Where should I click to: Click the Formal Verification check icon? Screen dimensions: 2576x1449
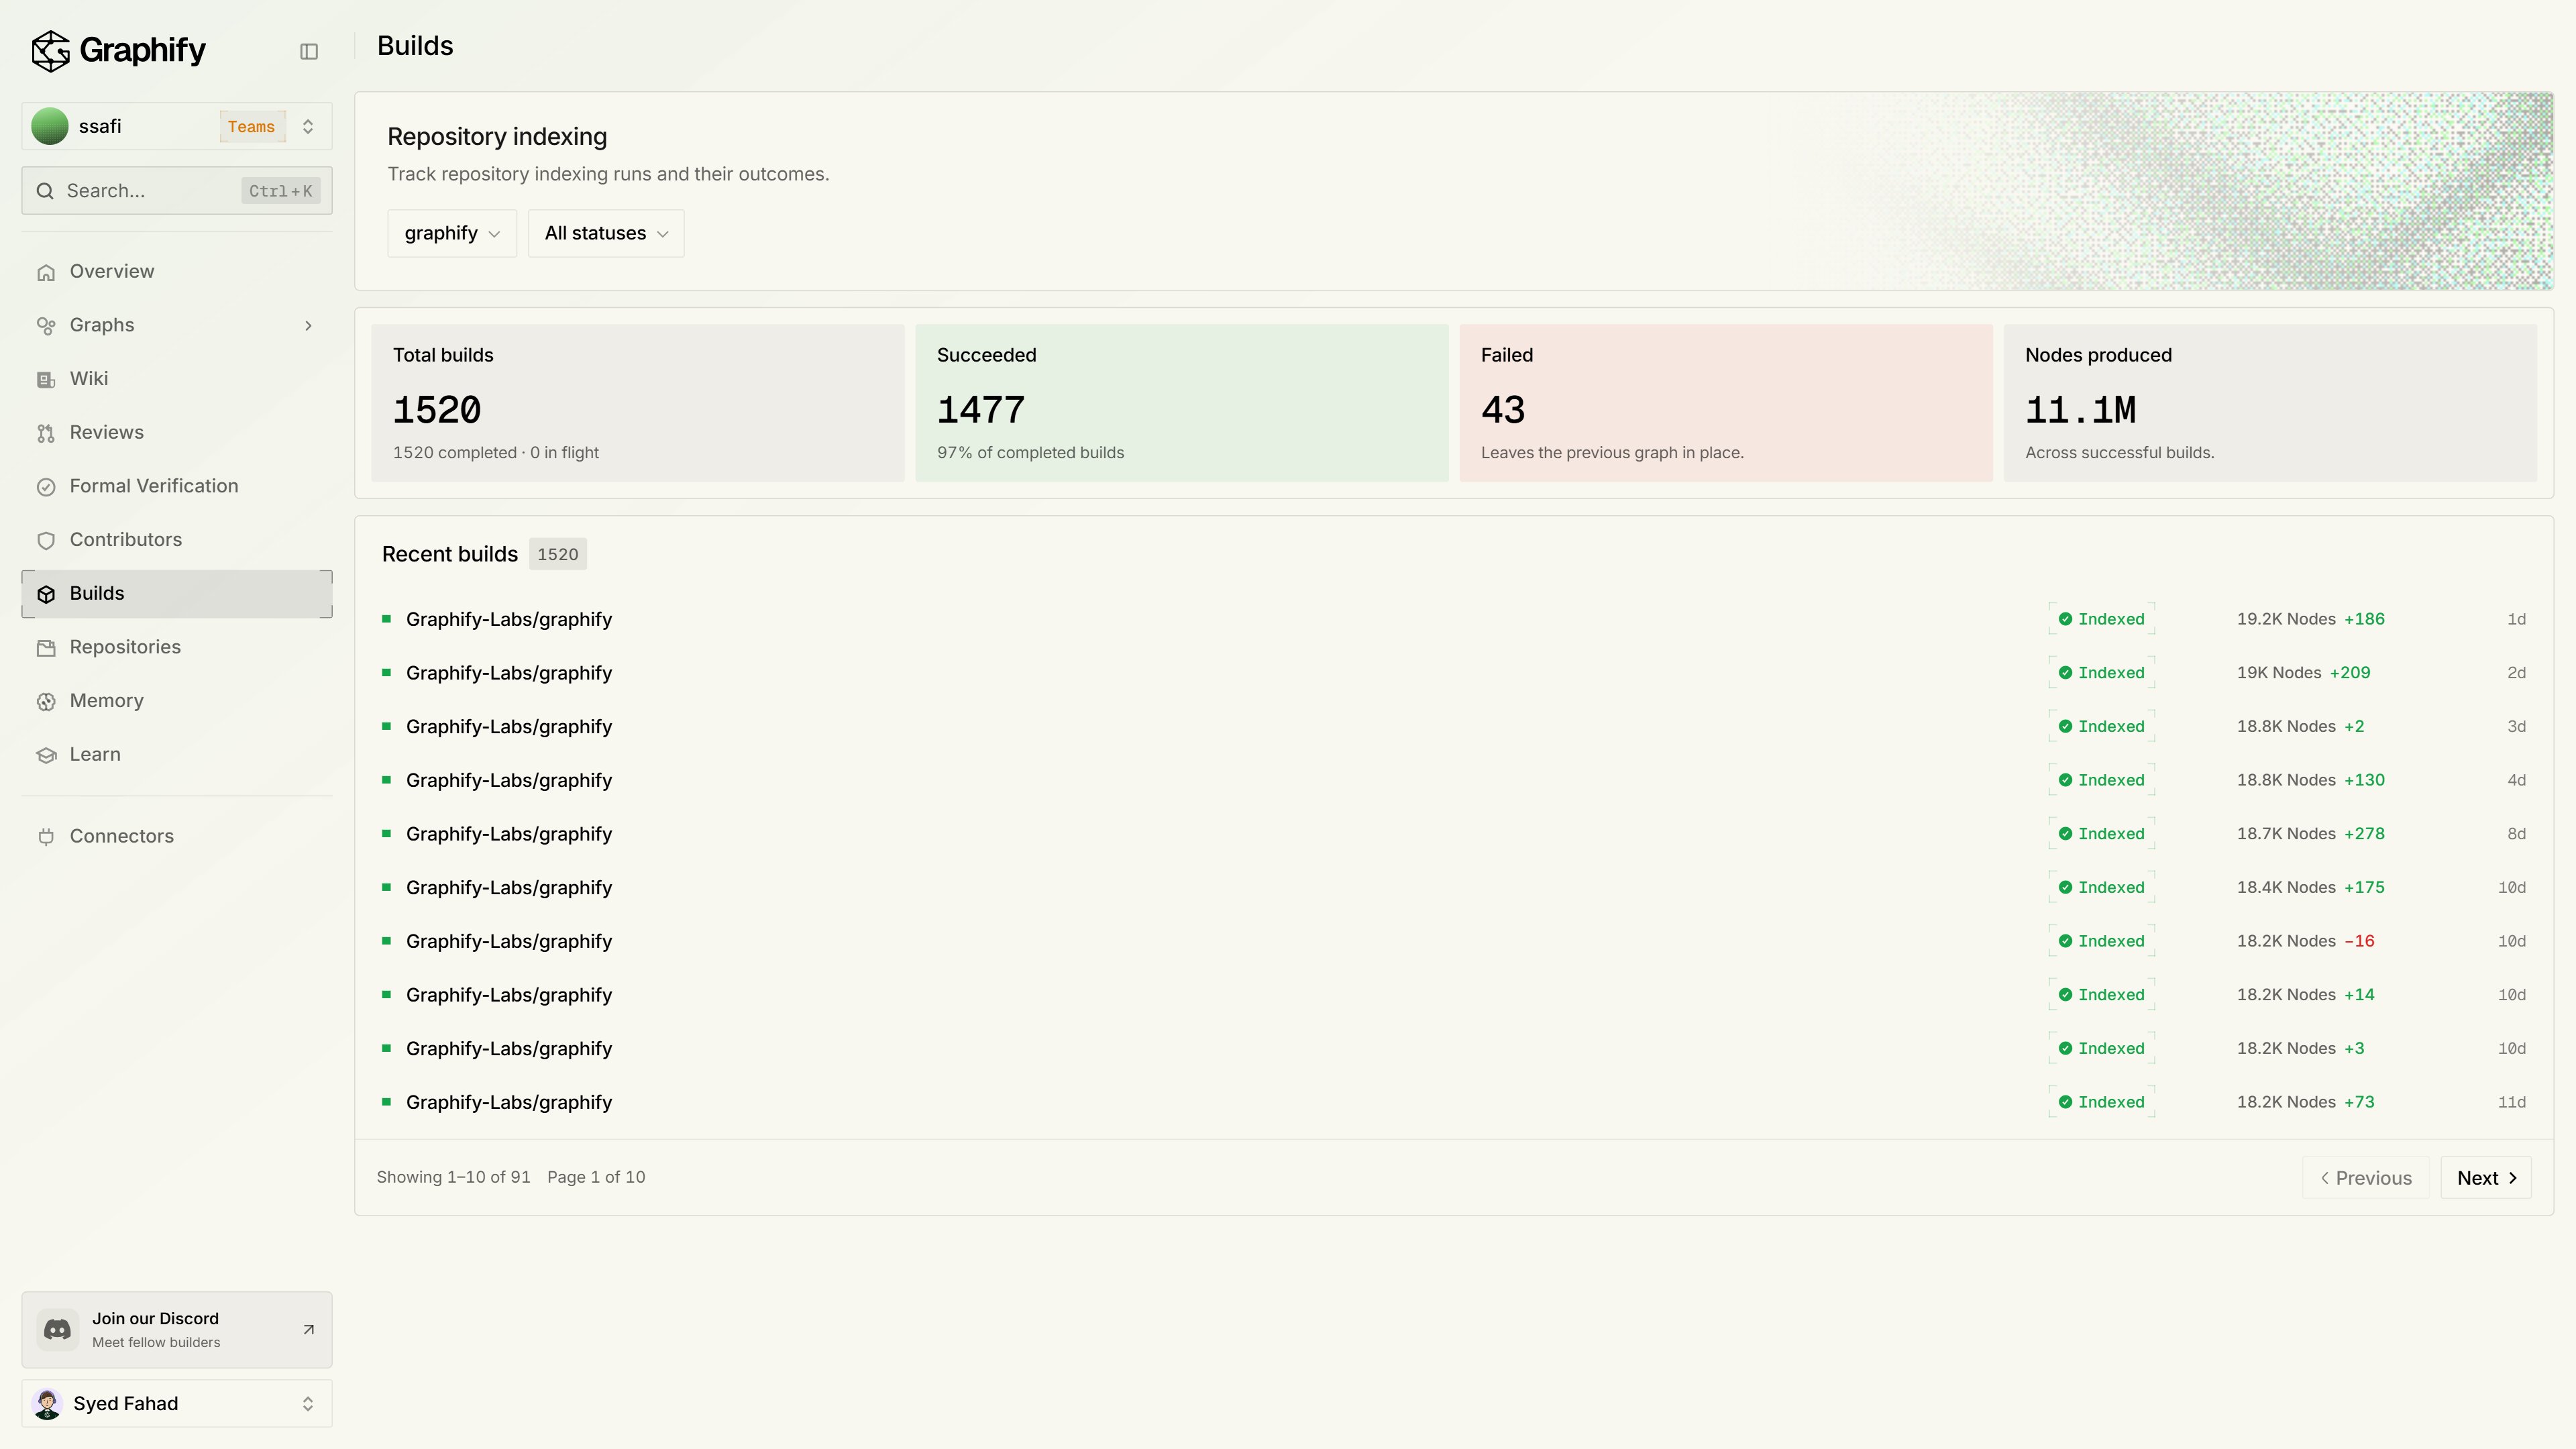click(46, 487)
